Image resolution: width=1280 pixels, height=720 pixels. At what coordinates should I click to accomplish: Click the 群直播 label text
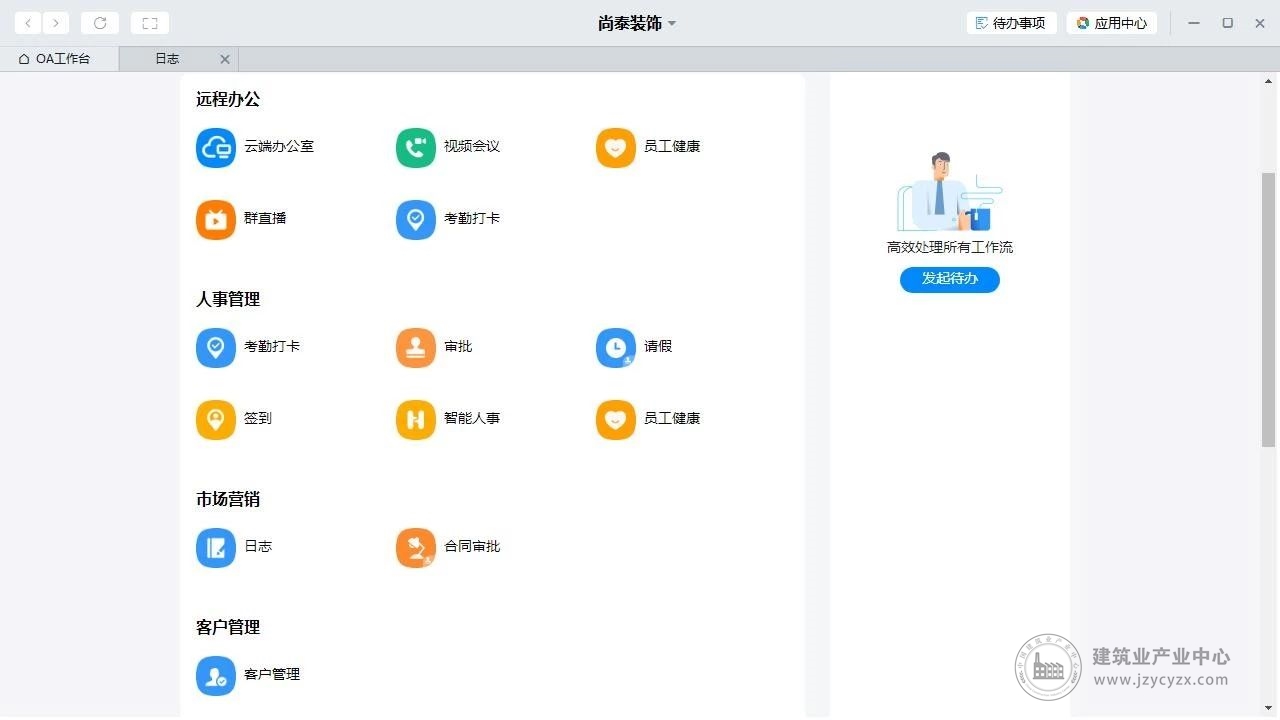coord(265,218)
